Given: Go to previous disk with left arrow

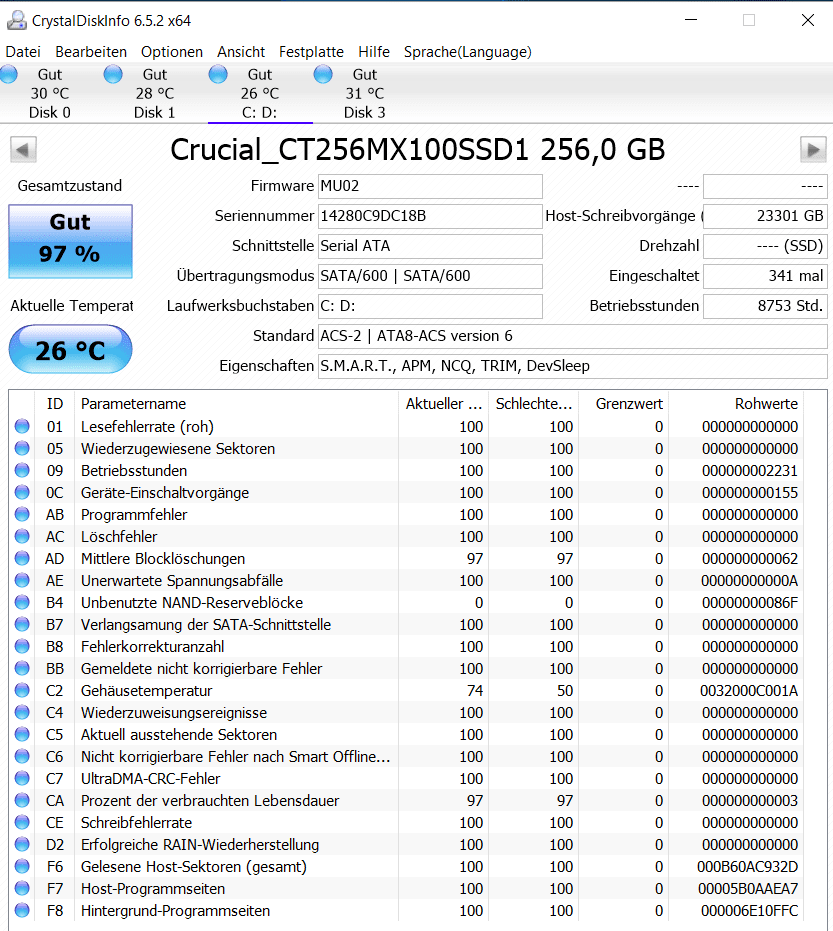Looking at the screenshot, I should (23, 150).
